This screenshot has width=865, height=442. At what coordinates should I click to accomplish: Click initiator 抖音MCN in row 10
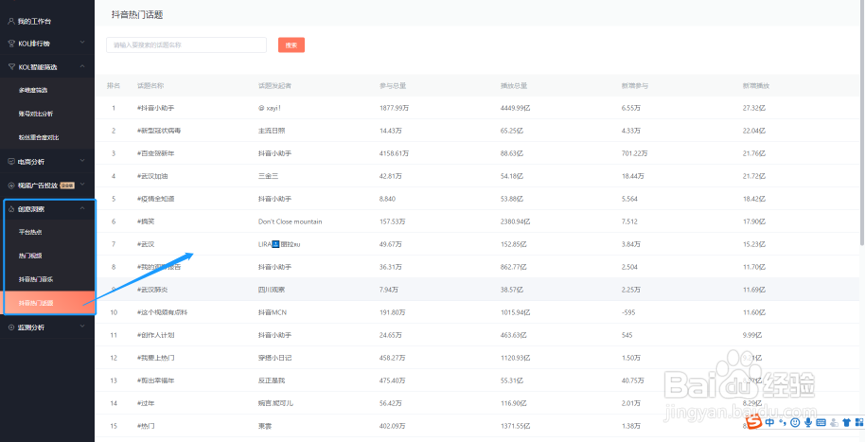(273, 312)
